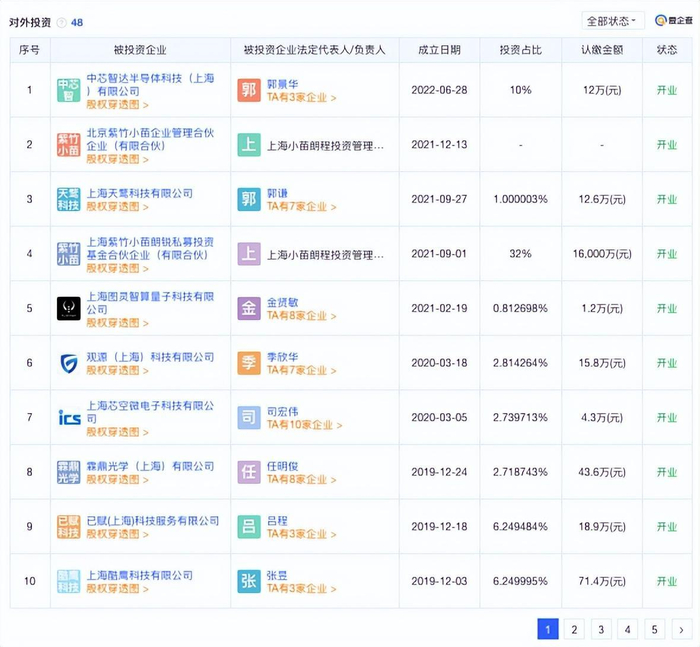
Task: Click the help question mark beside 对外投资
Action: click(x=62, y=21)
